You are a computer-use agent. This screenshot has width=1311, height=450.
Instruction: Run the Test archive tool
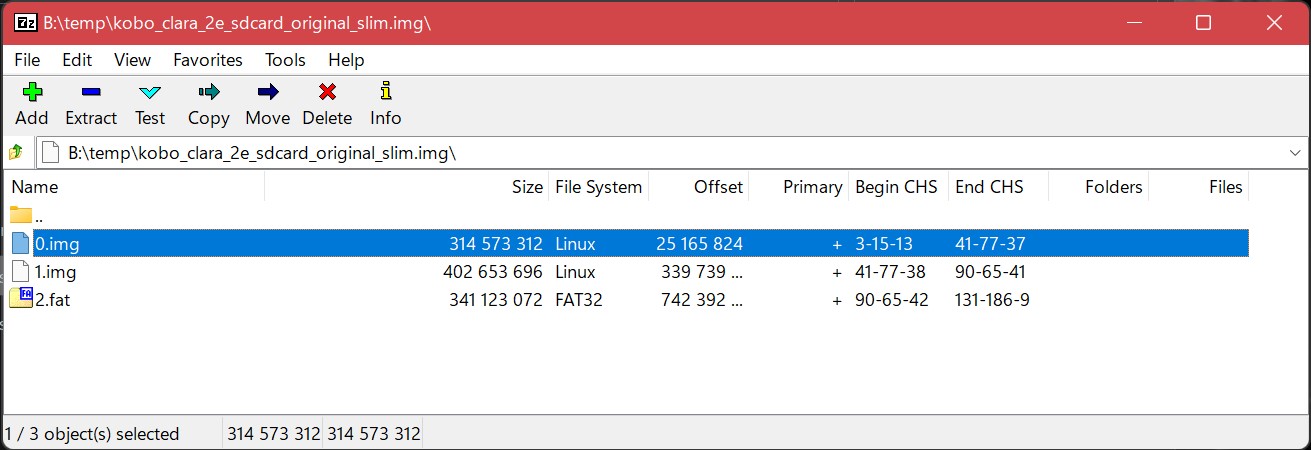[x=150, y=93]
